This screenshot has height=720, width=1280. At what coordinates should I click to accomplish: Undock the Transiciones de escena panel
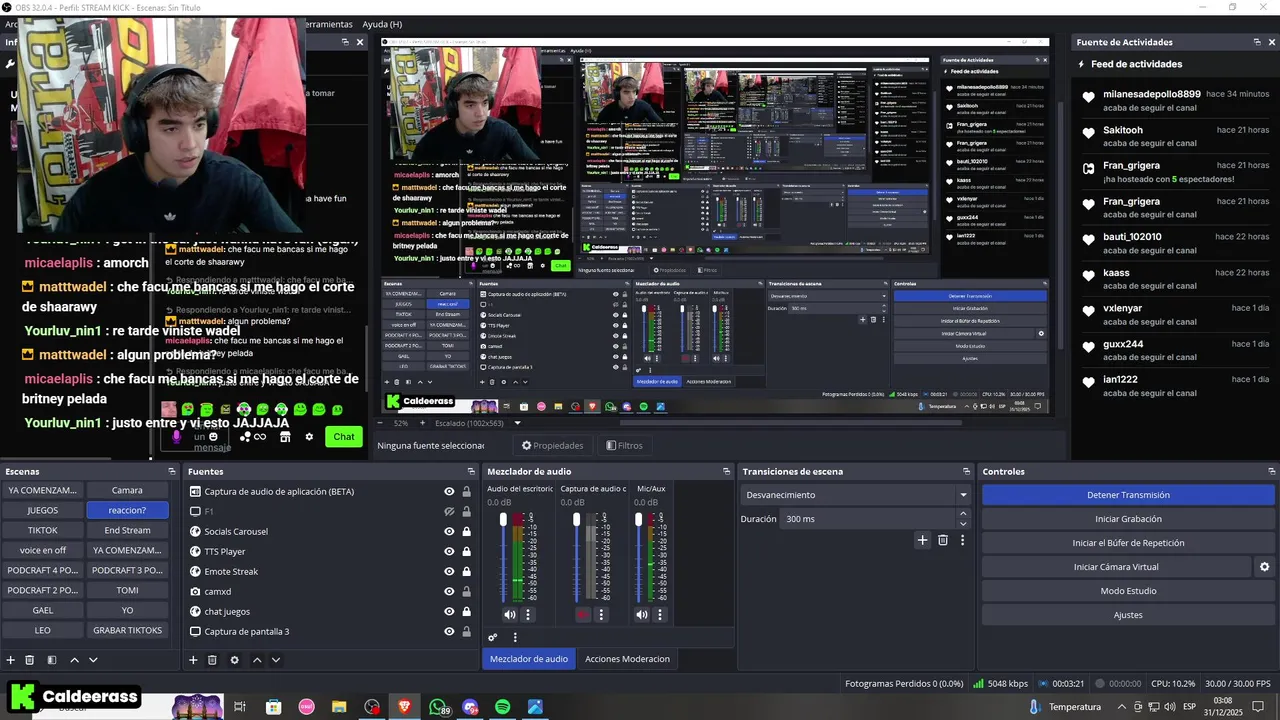click(966, 471)
